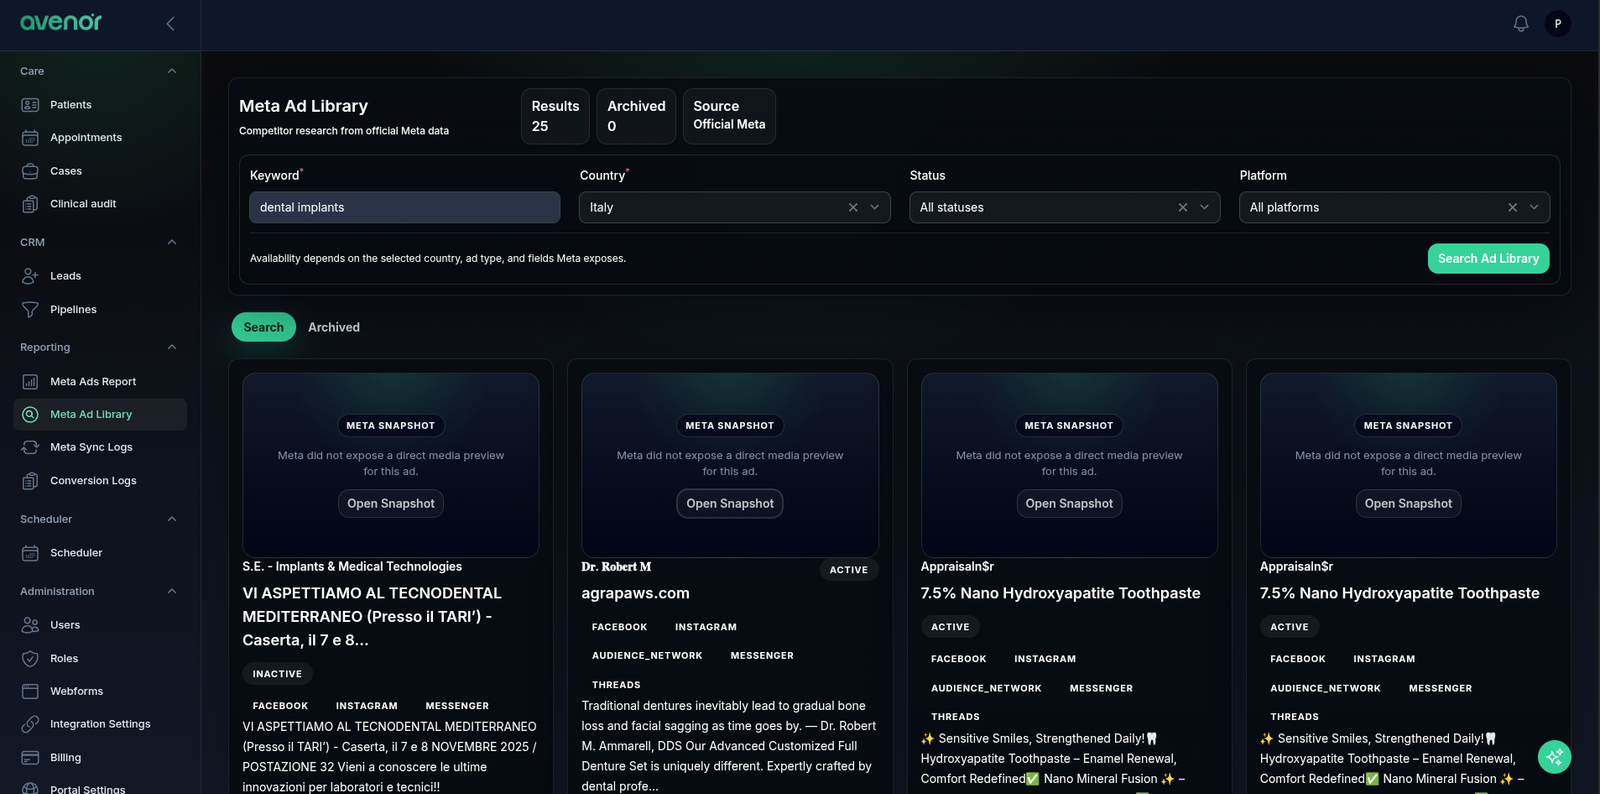
Task: Click the Archived count card
Action: click(636, 116)
